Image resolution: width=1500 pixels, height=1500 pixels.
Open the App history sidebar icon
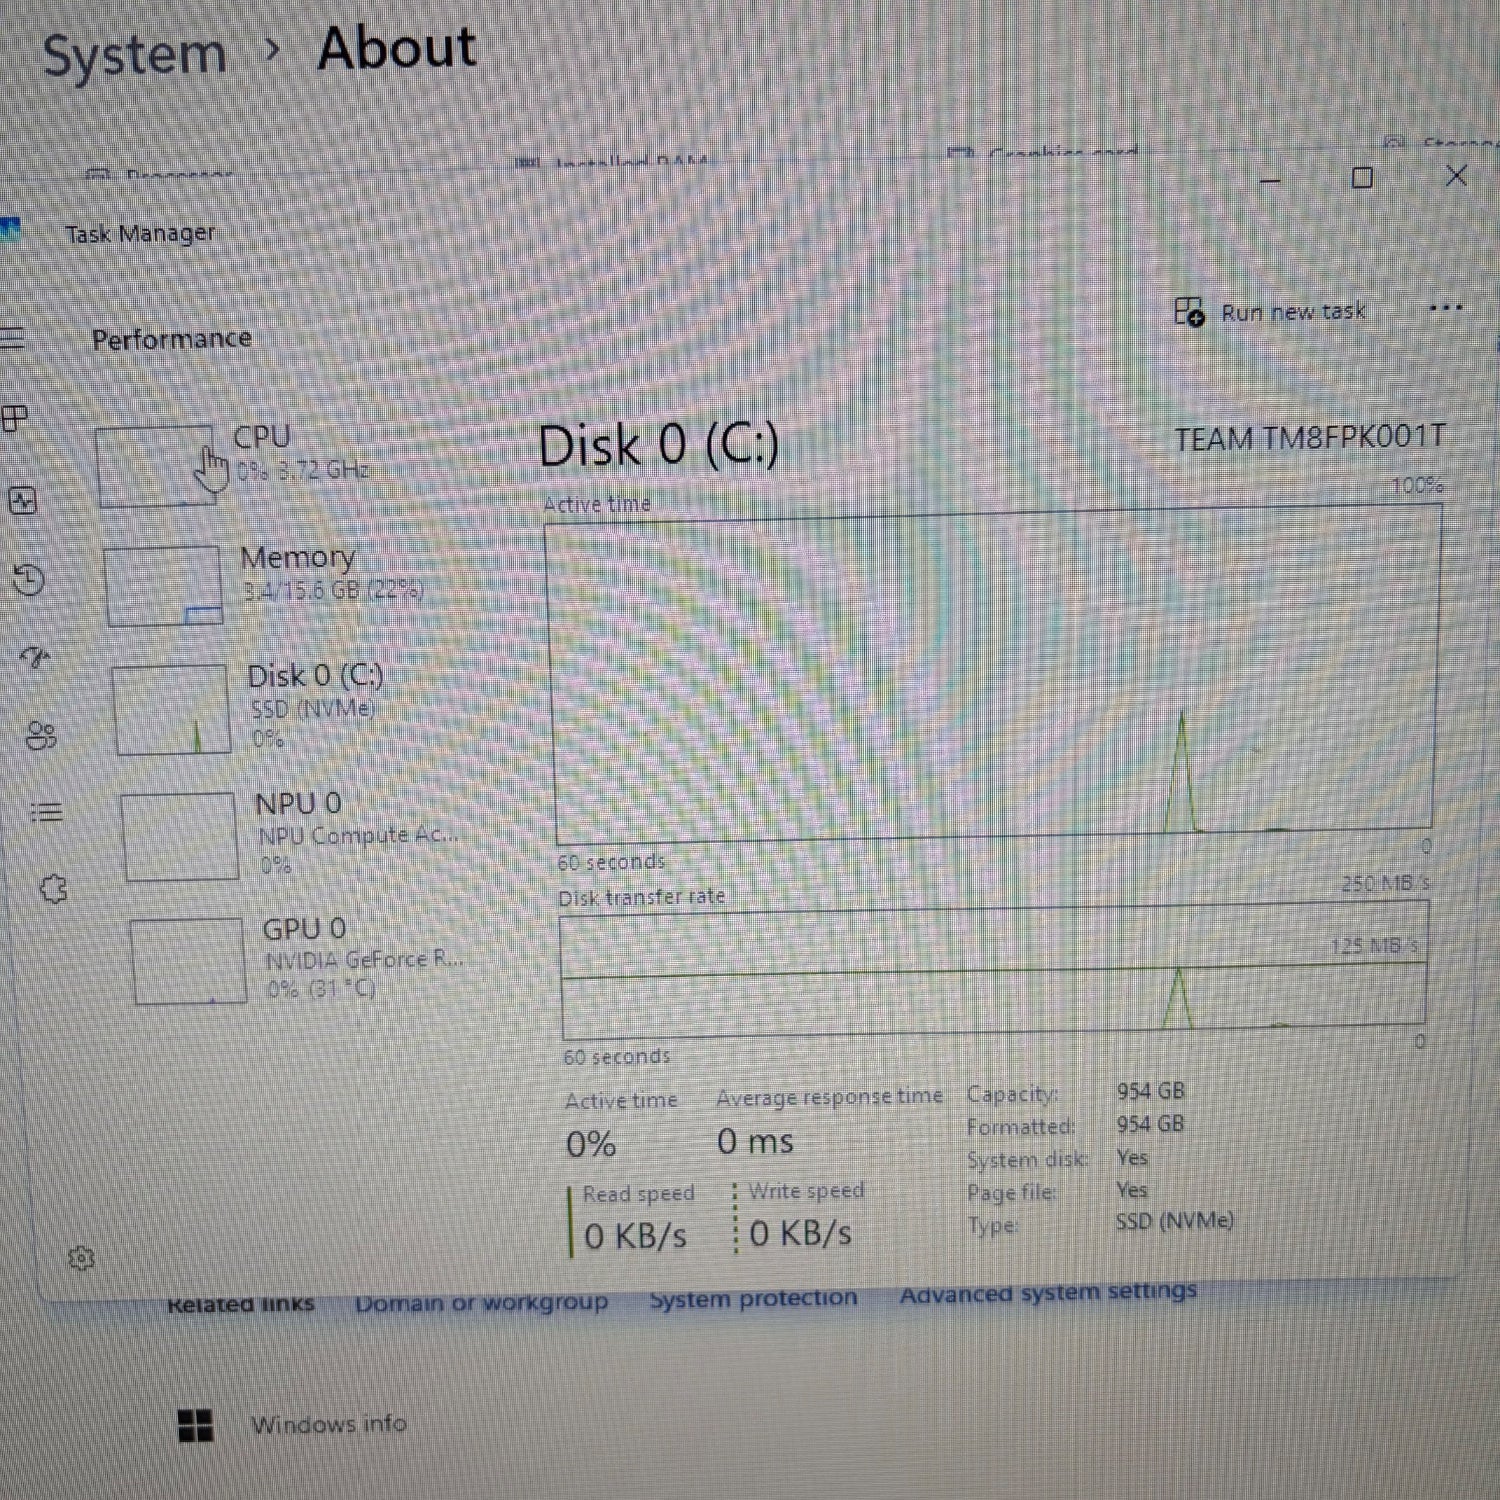tap(29, 580)
